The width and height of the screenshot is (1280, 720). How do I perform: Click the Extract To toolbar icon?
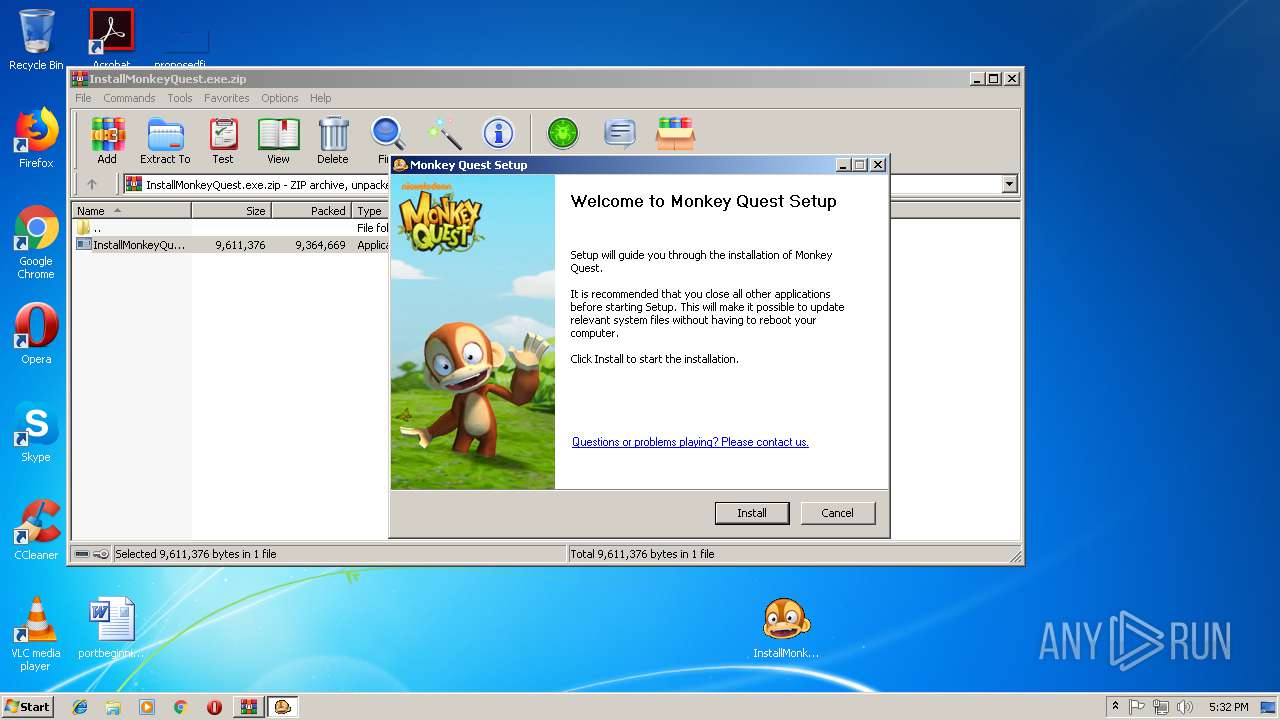tap(165, 140)
